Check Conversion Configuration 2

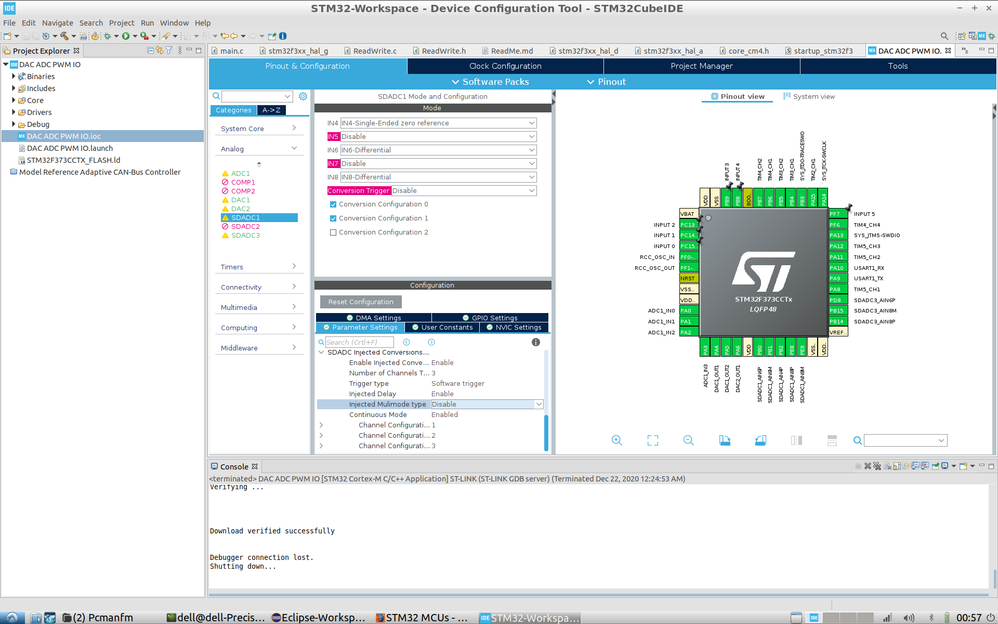333,232
